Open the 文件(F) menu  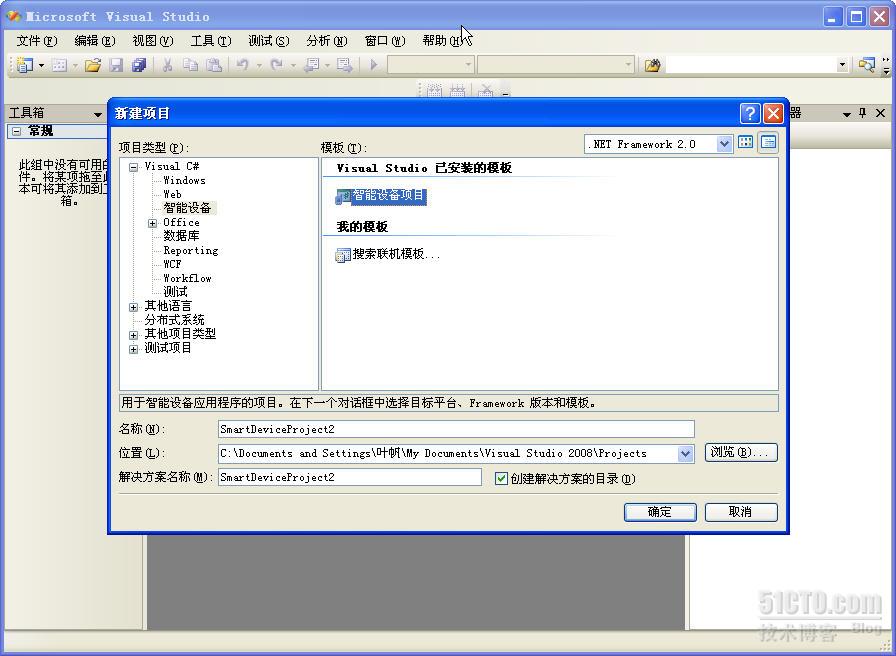point(37,41)
